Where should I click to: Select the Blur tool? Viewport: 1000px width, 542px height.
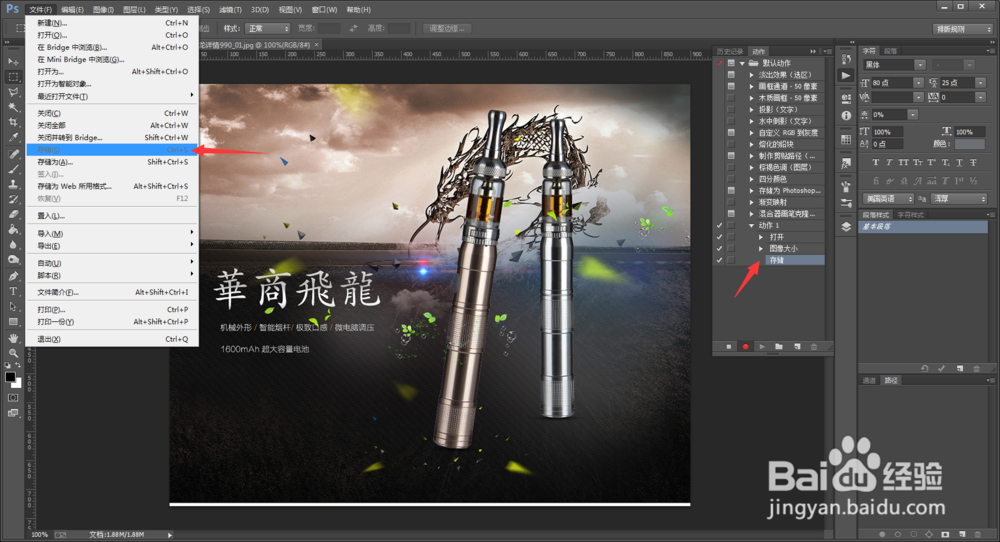(x=13, y=245)
